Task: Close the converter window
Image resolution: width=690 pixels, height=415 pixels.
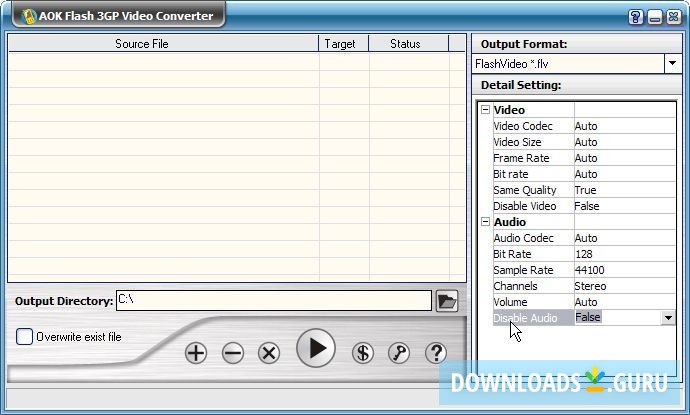Action: pos(674,17)
